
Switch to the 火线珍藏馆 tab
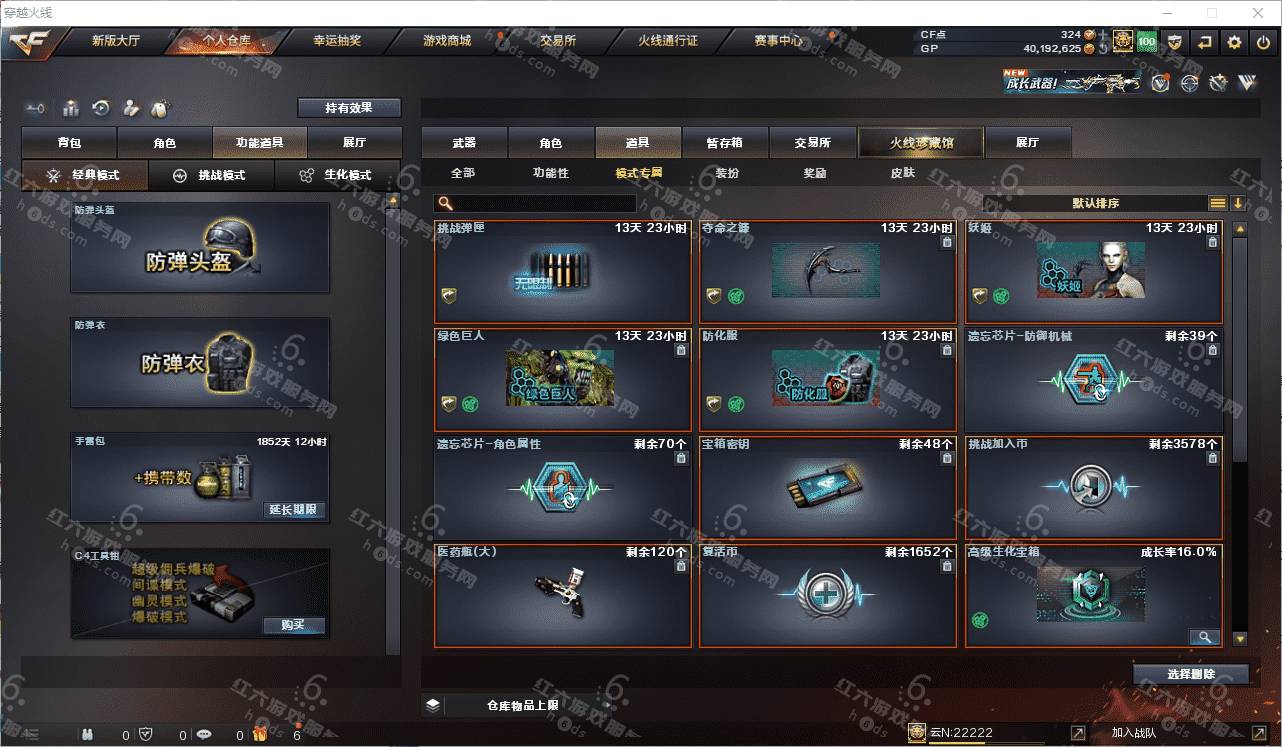click(x=921, y=143)
